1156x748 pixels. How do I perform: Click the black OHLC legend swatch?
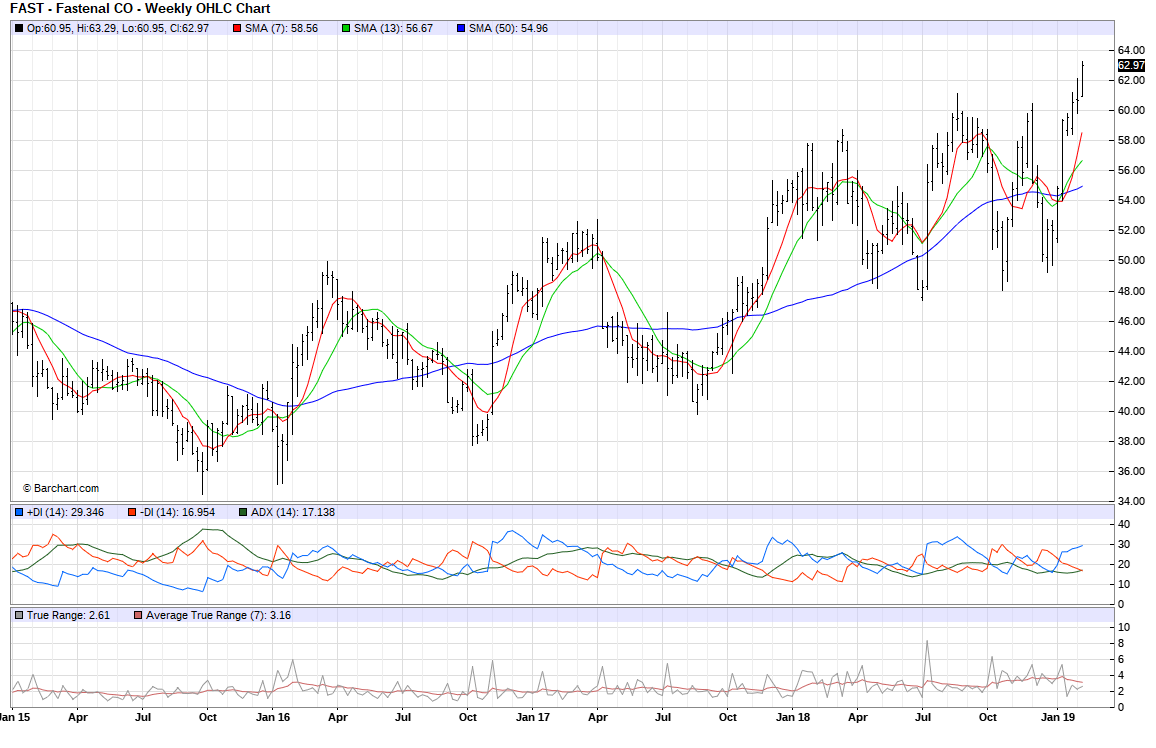tap(19, 29)
